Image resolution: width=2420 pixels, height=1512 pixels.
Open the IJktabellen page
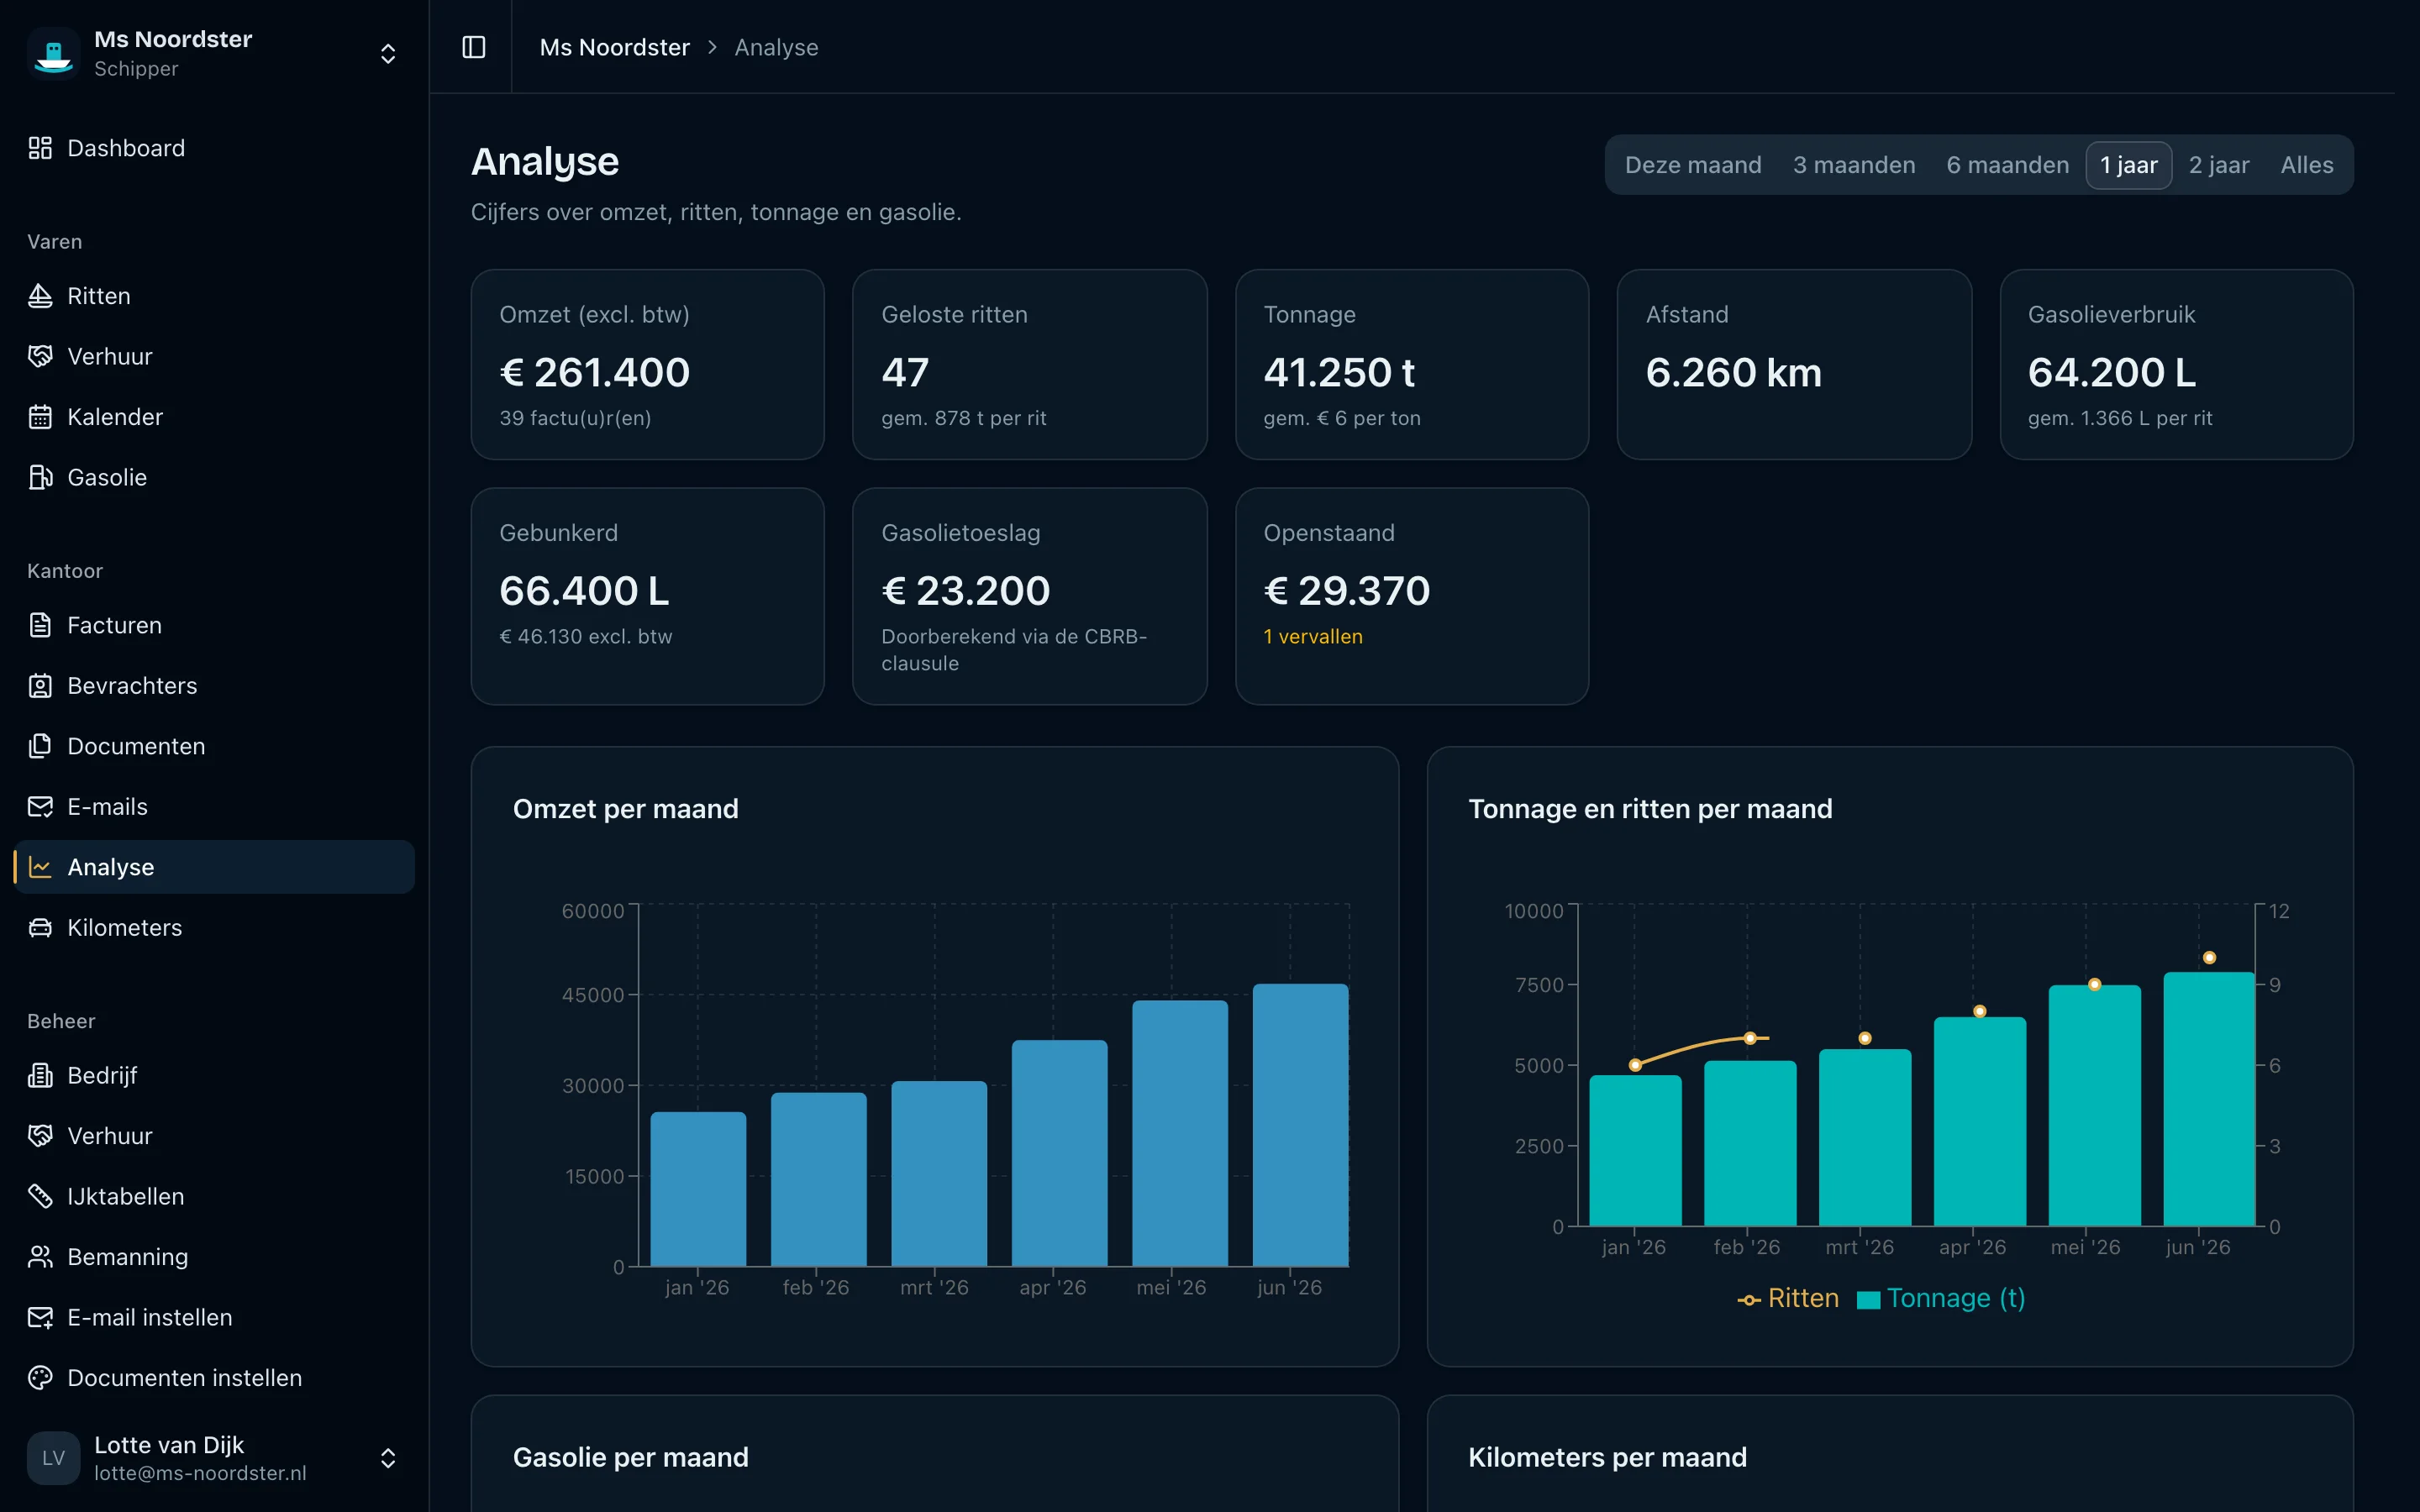(214, 1196)
